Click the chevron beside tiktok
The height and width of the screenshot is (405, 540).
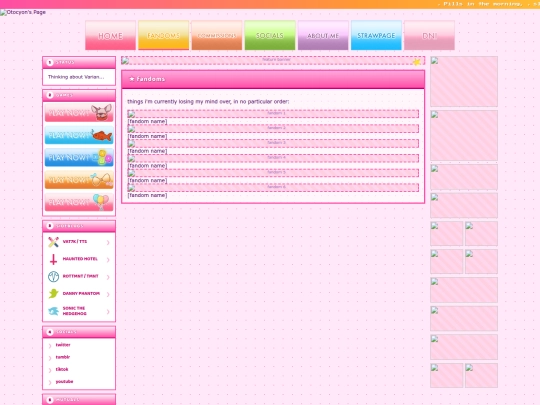click(x=50, y=370)
